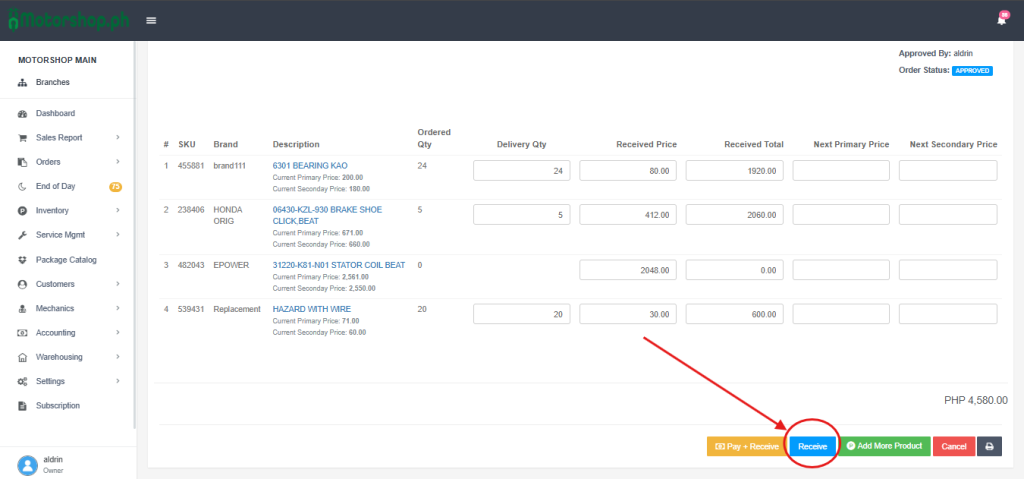Click the Branches icon in sidebar

(22, 82)
